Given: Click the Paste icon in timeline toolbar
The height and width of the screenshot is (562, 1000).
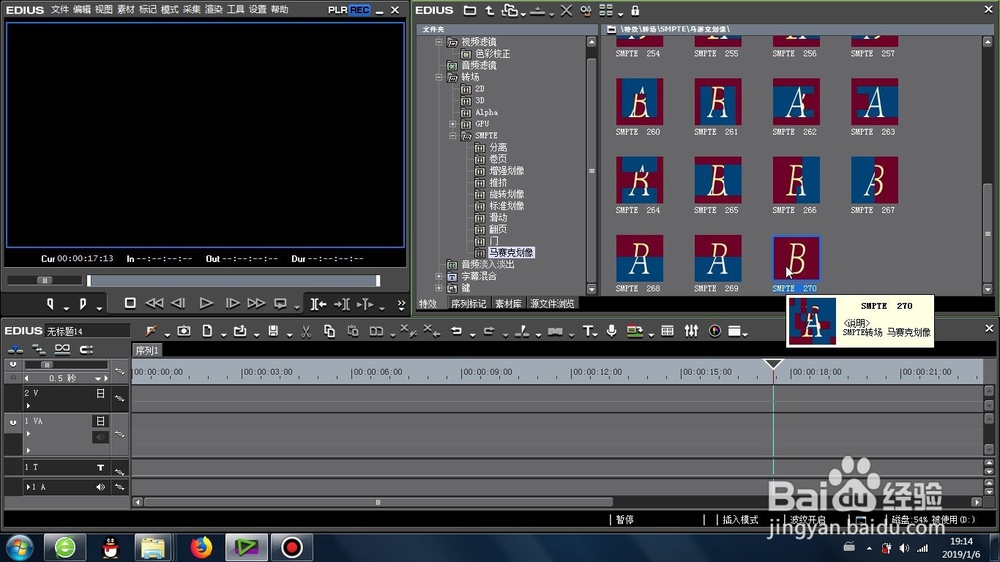Looking at the screenshot, I should [x=353, y=330].
